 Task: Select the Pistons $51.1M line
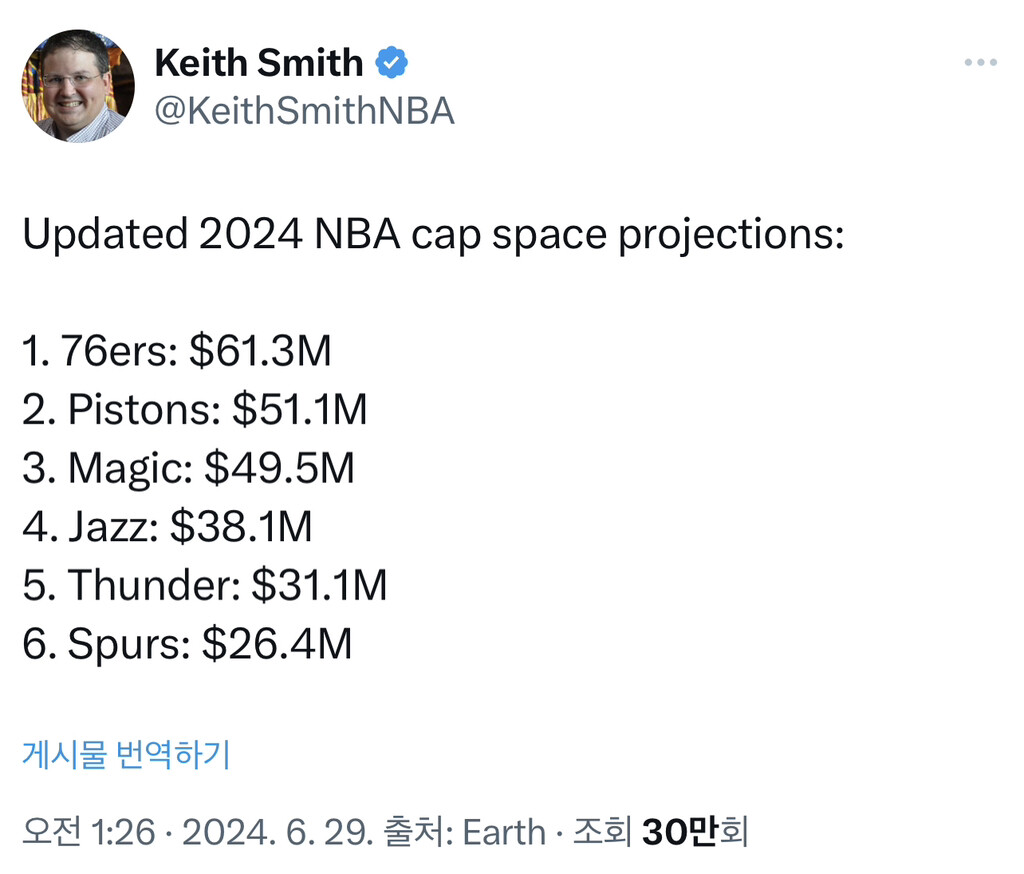pos(195,410)
